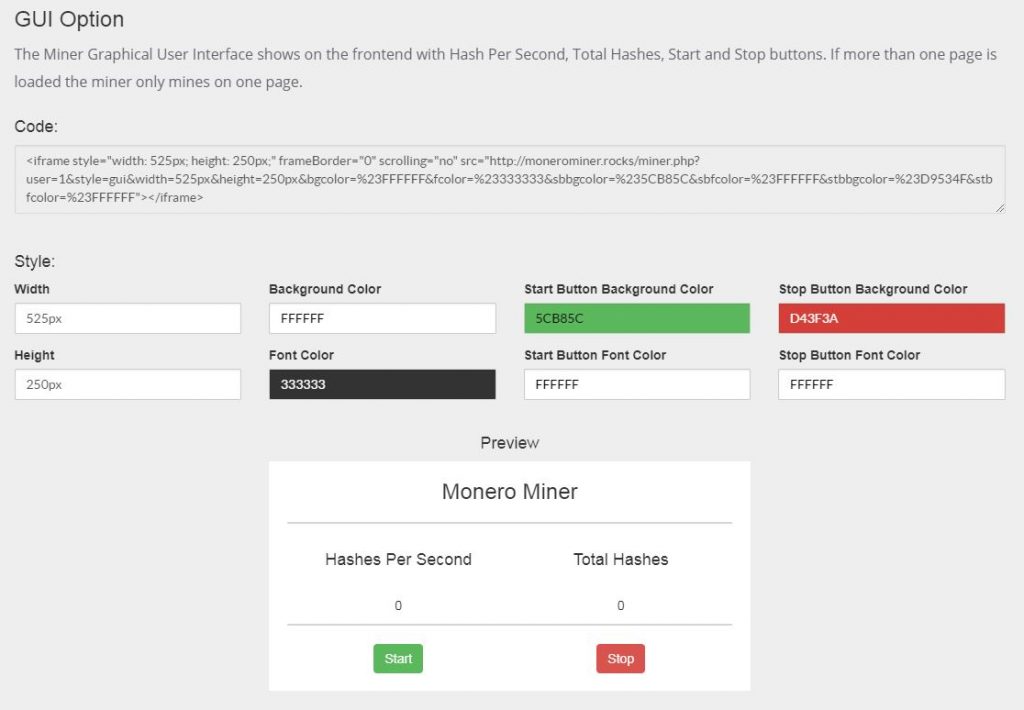The height and width of the screenshot is (710, 1024).
Task: Select the Font Color 333333 field
Action: (x=382, y=385)
